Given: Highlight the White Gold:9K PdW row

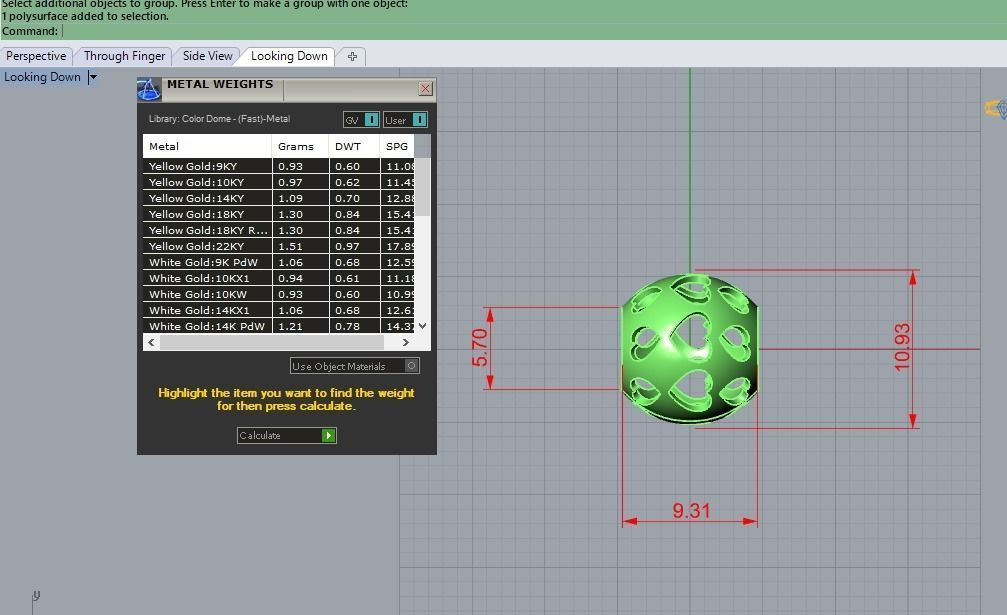Looking at the screenshot, I should tap(279, 263).
